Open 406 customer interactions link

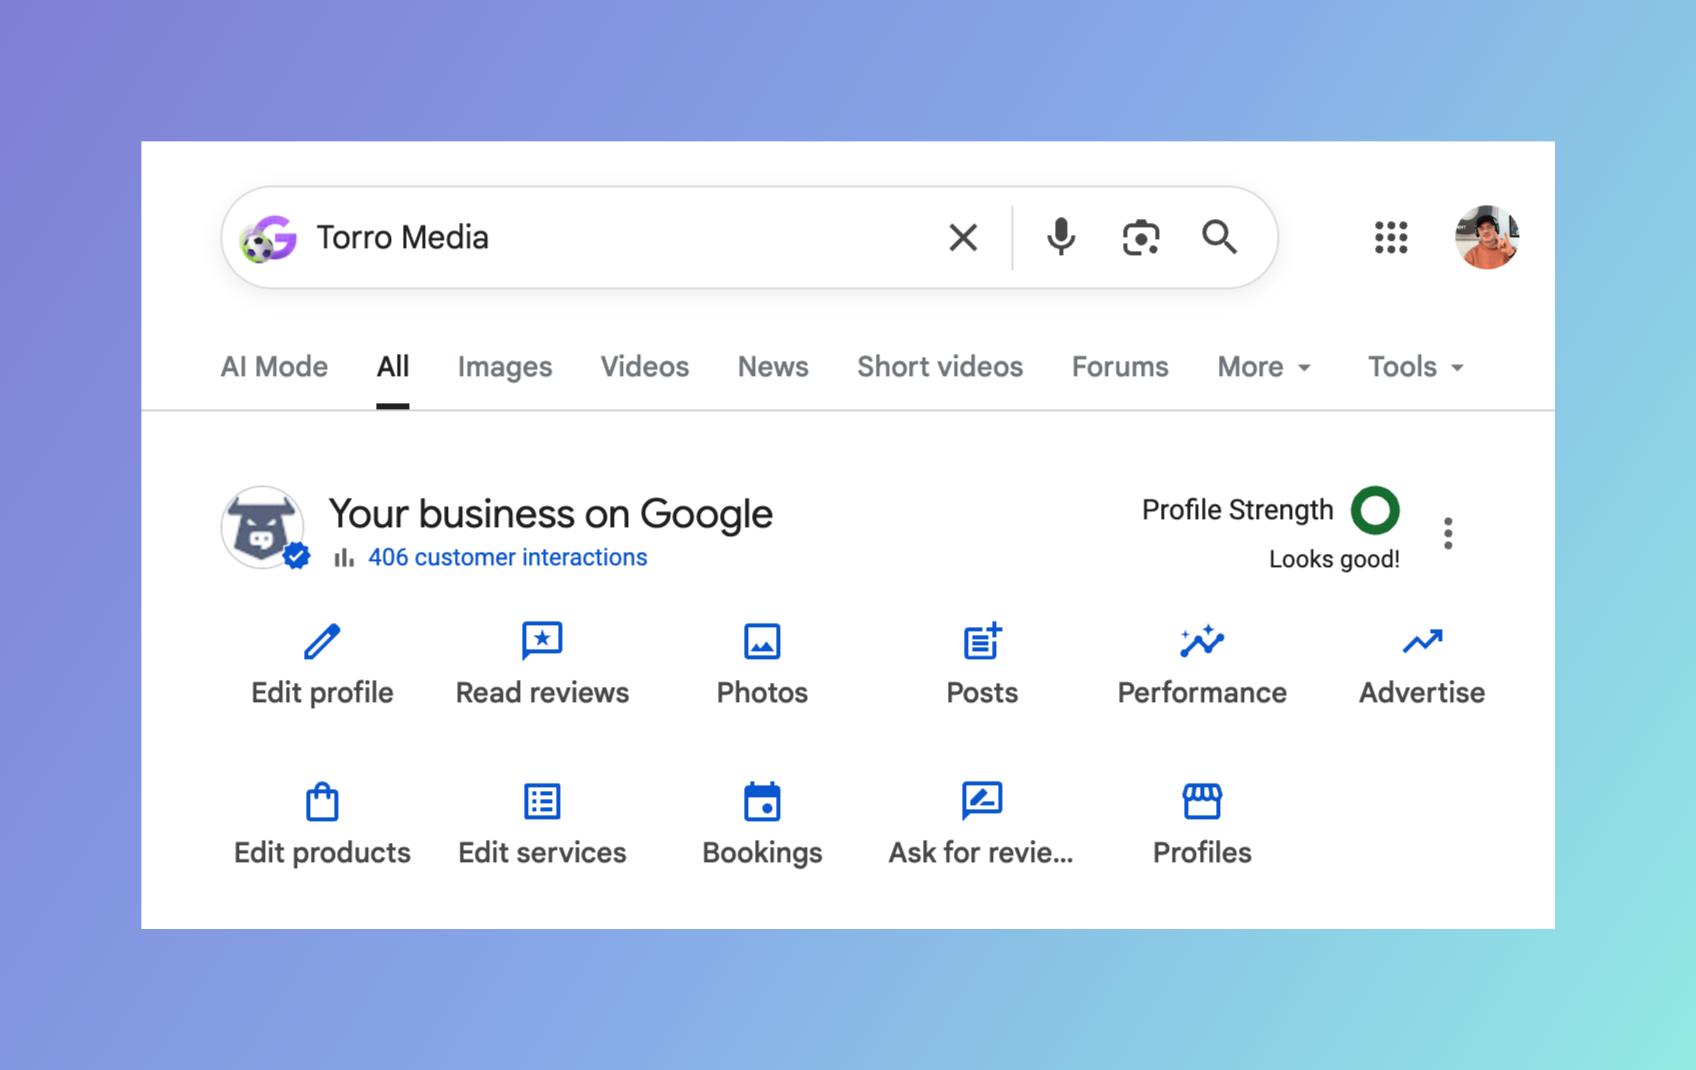click(508, 557)
